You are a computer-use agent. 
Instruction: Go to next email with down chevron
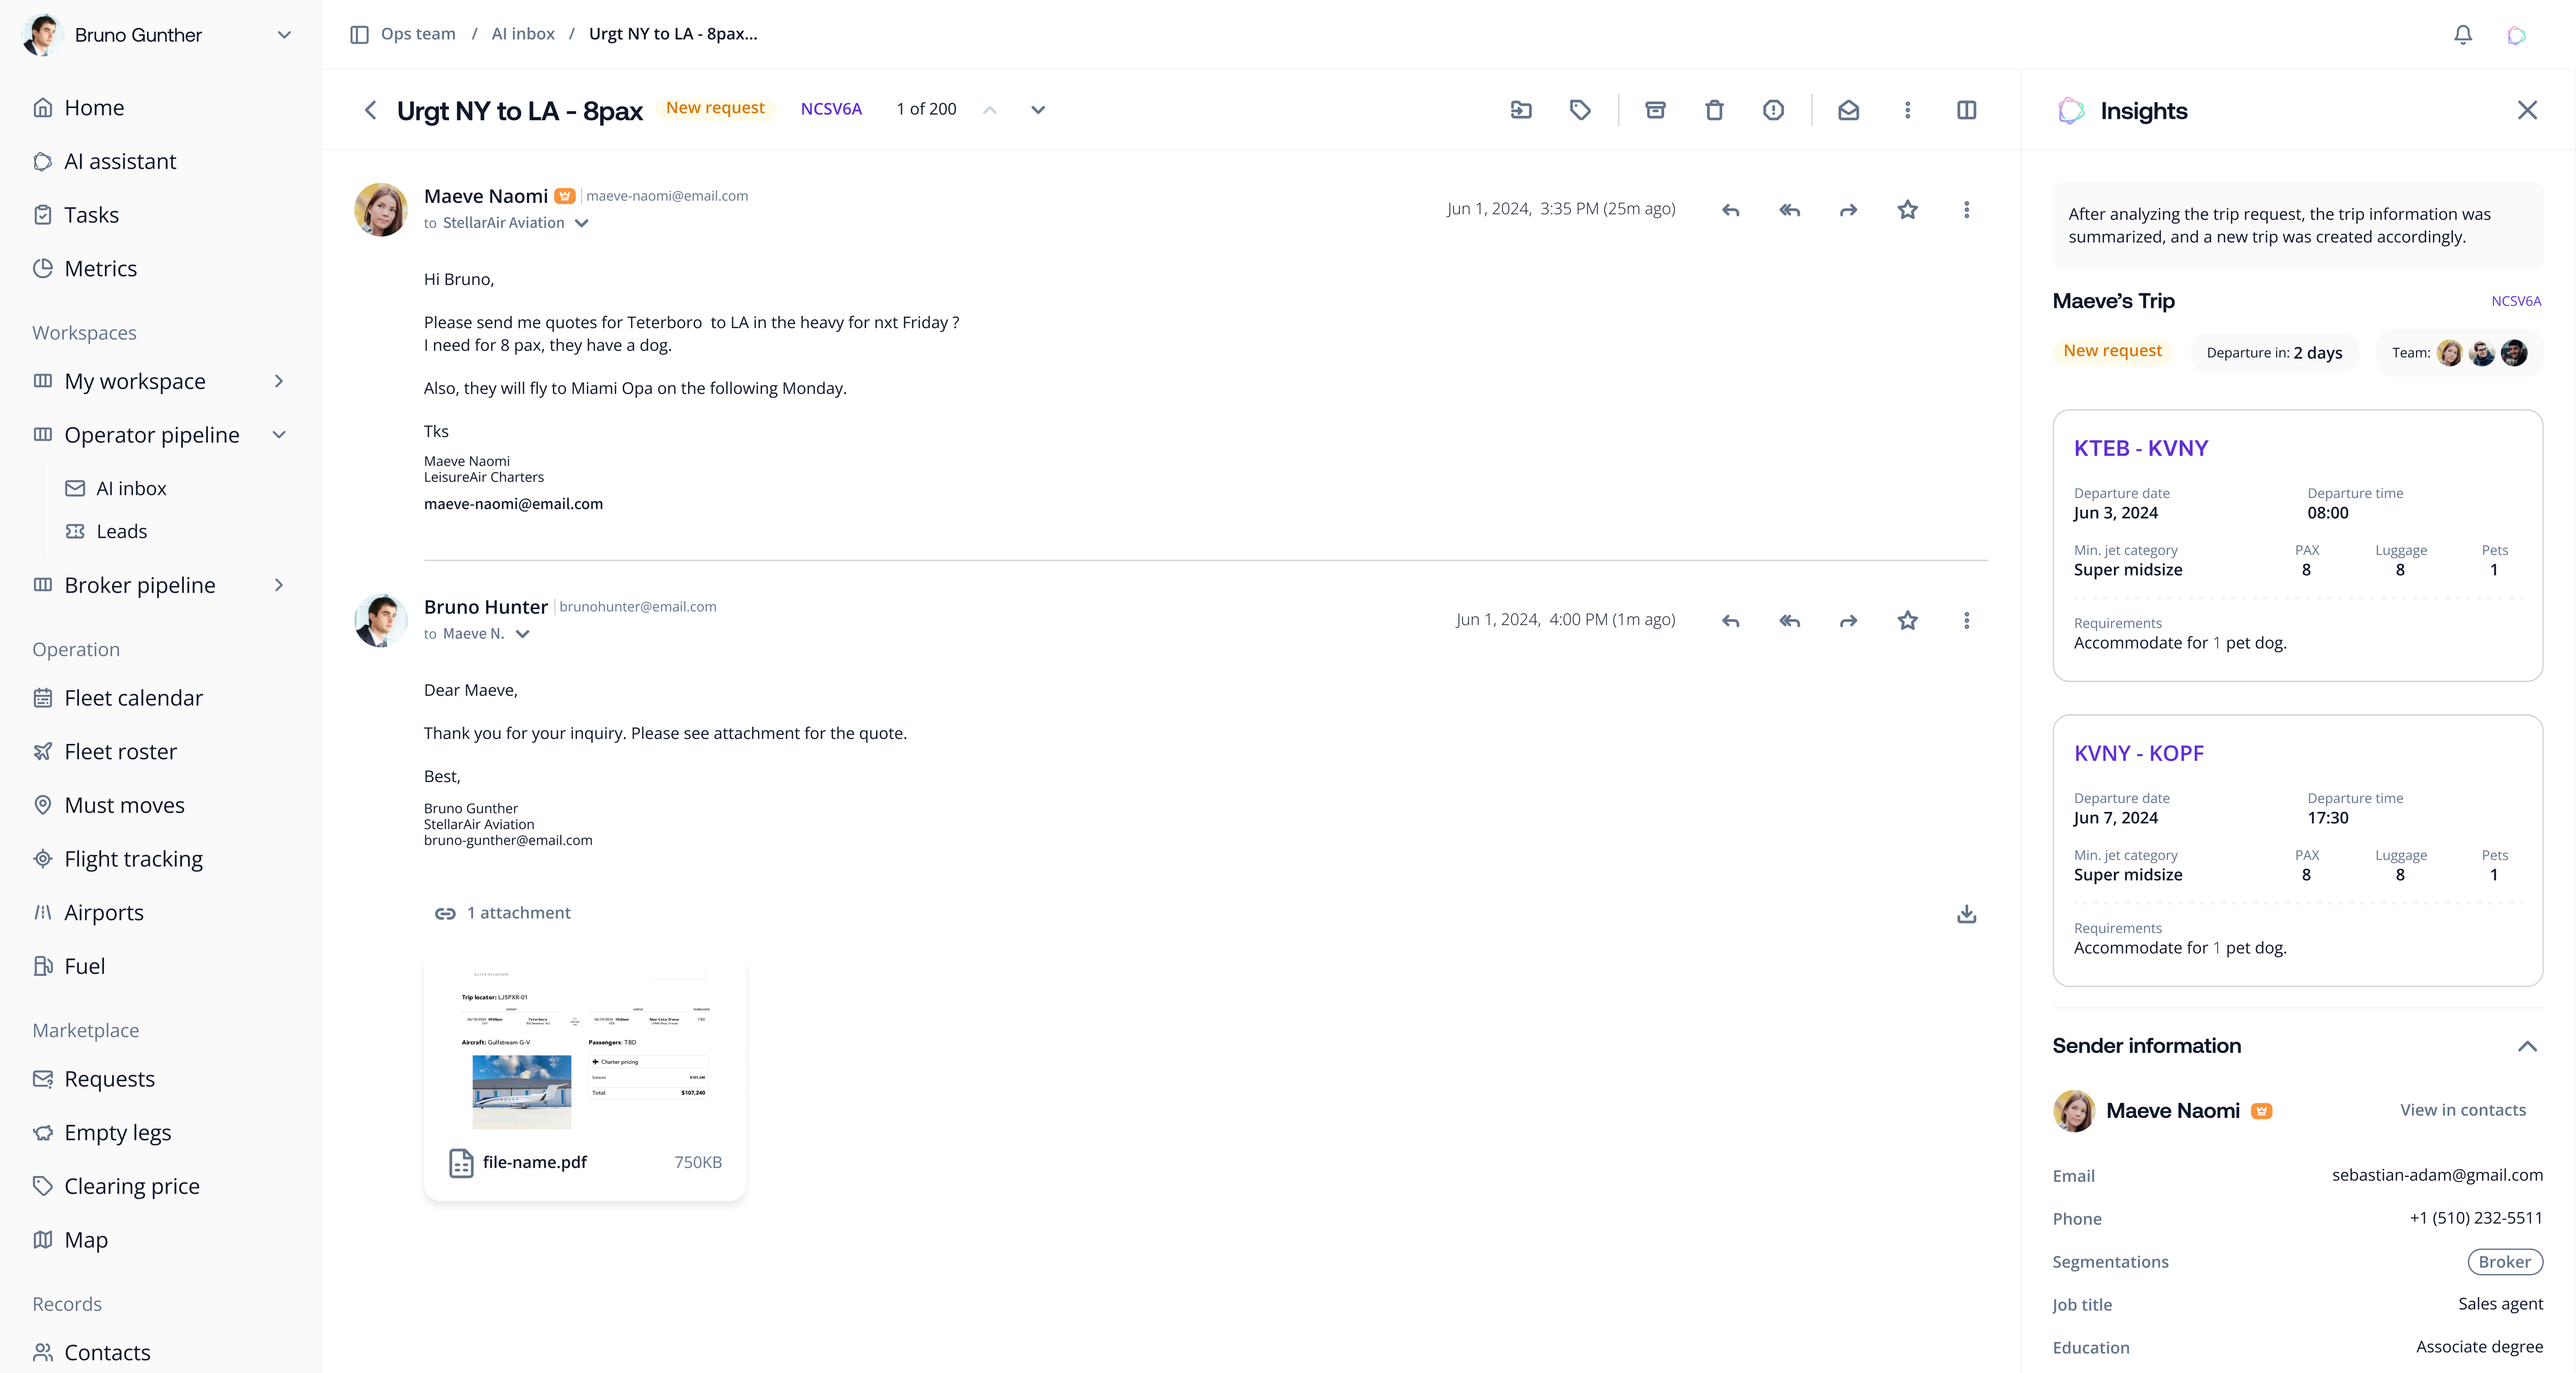pos(1038,110)
